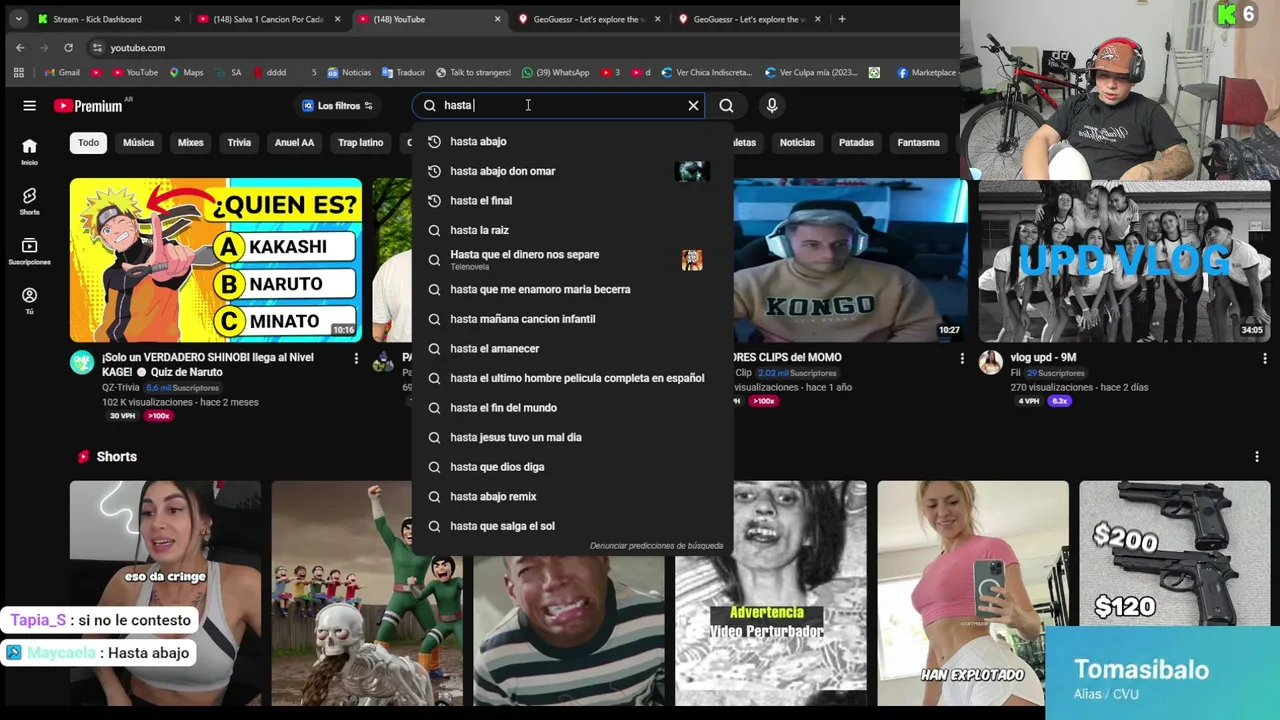Open the Marketplace bookmark

point(927,72)
